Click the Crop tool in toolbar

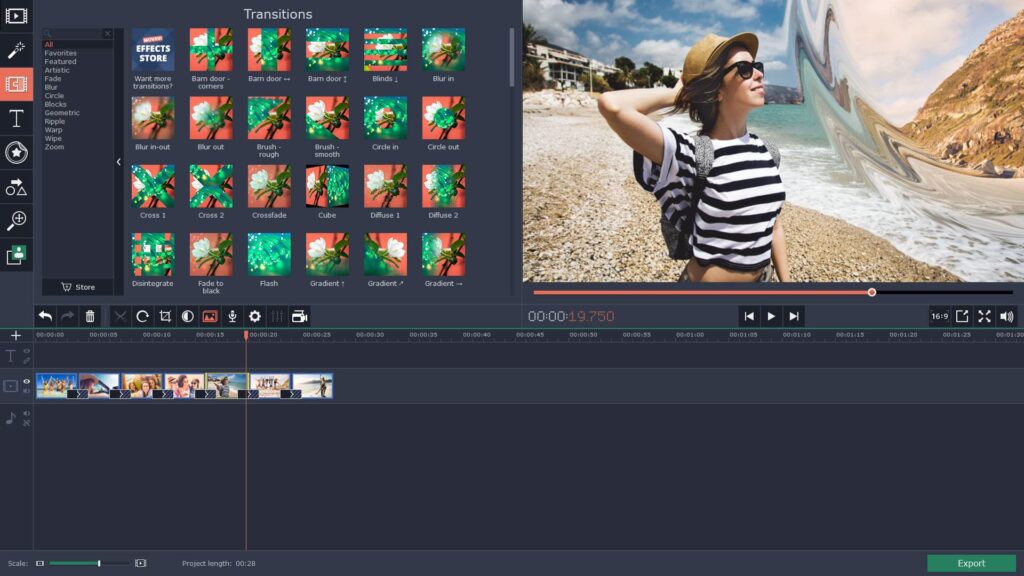click(x=166, y=316)
